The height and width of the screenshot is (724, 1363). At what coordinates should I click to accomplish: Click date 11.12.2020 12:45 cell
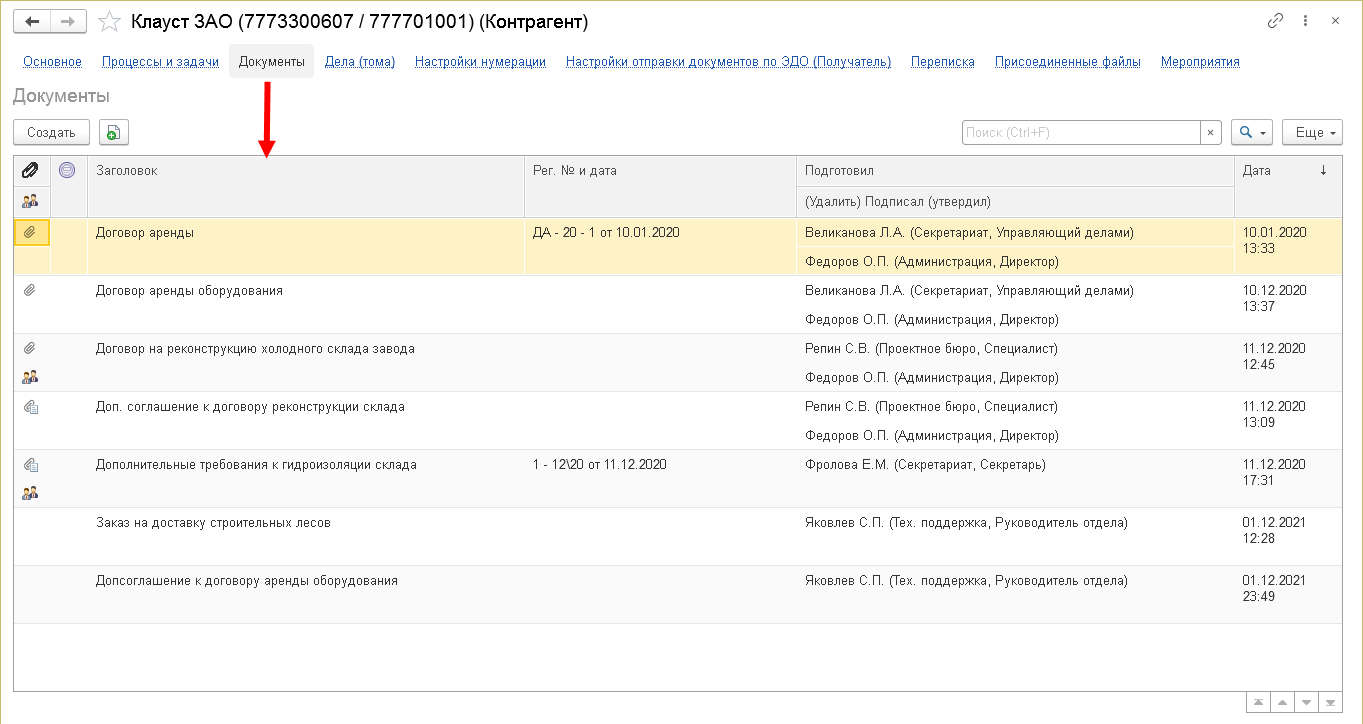[x=1288, y=363]
